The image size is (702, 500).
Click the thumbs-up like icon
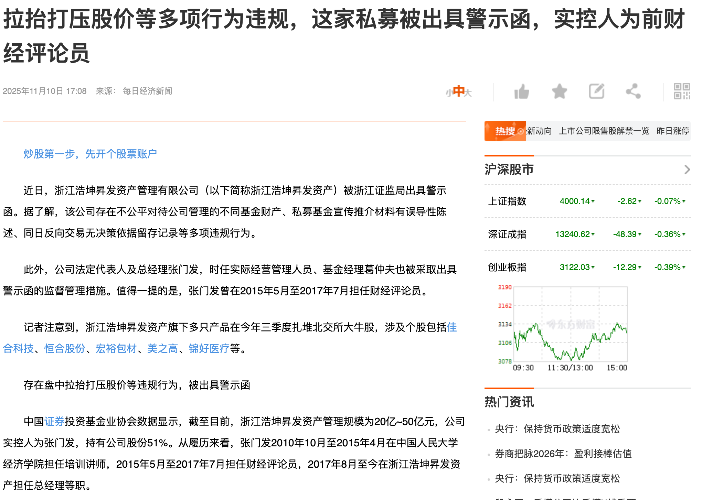click(x=522, y=92)
